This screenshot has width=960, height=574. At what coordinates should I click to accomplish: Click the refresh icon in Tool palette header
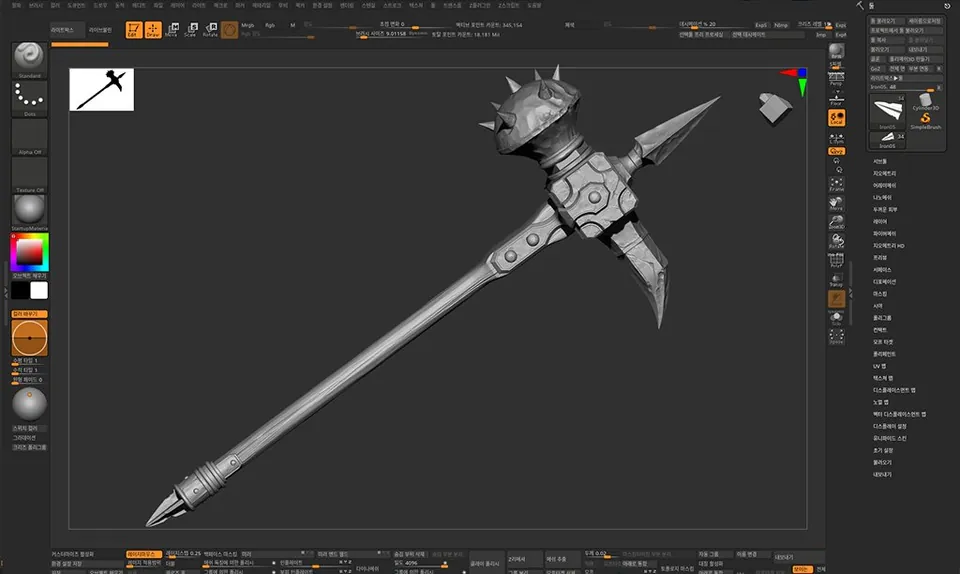[x=947, y=6]
